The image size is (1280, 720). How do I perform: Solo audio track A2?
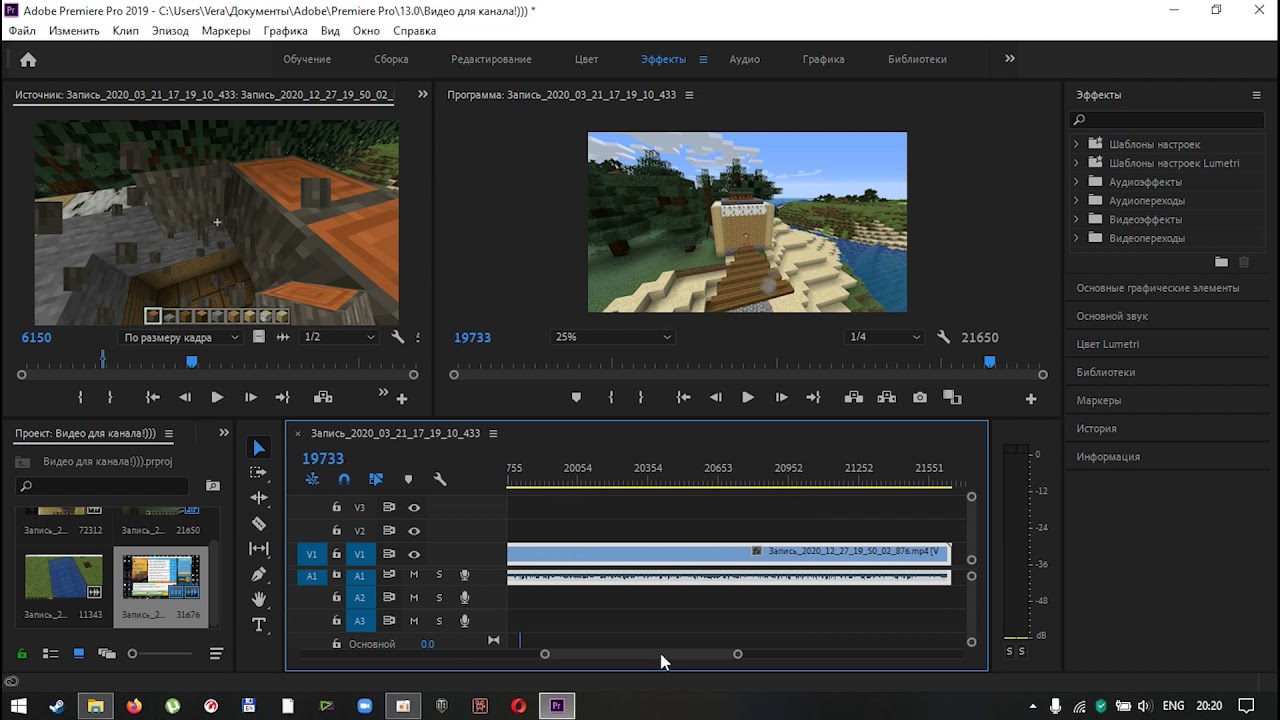pos(439,598)
